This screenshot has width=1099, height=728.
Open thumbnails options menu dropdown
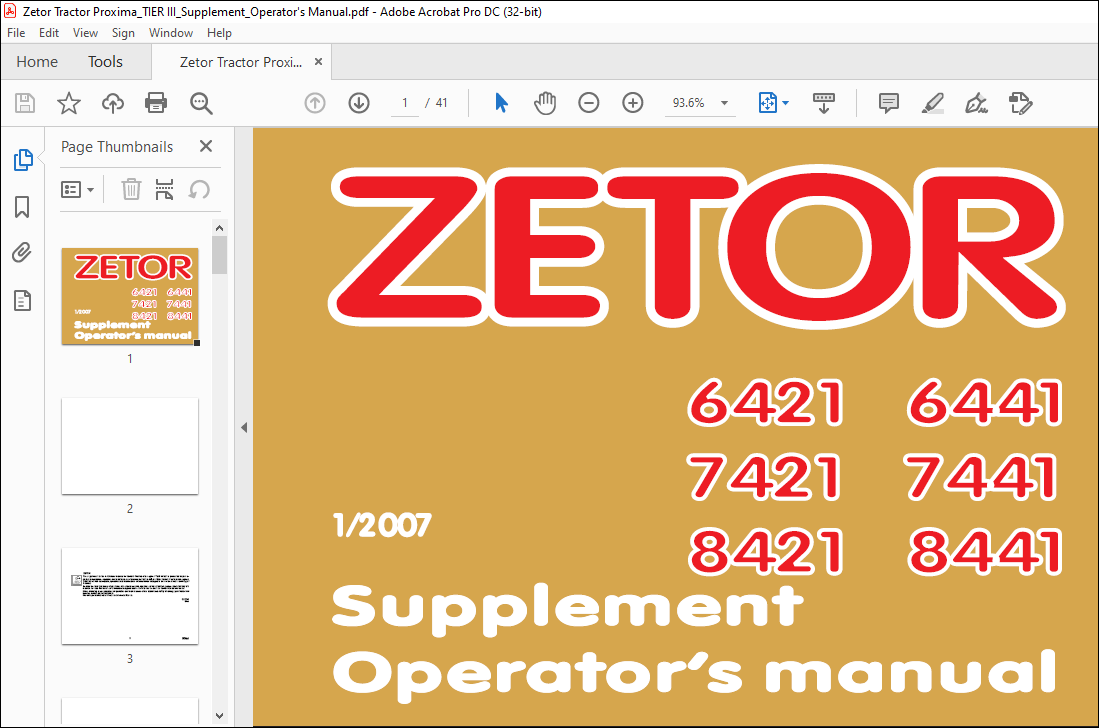[78, 189]
